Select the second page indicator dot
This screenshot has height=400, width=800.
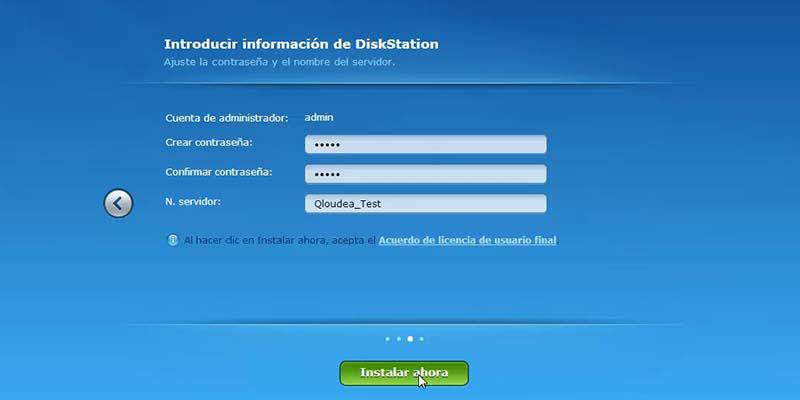(398, 339)
